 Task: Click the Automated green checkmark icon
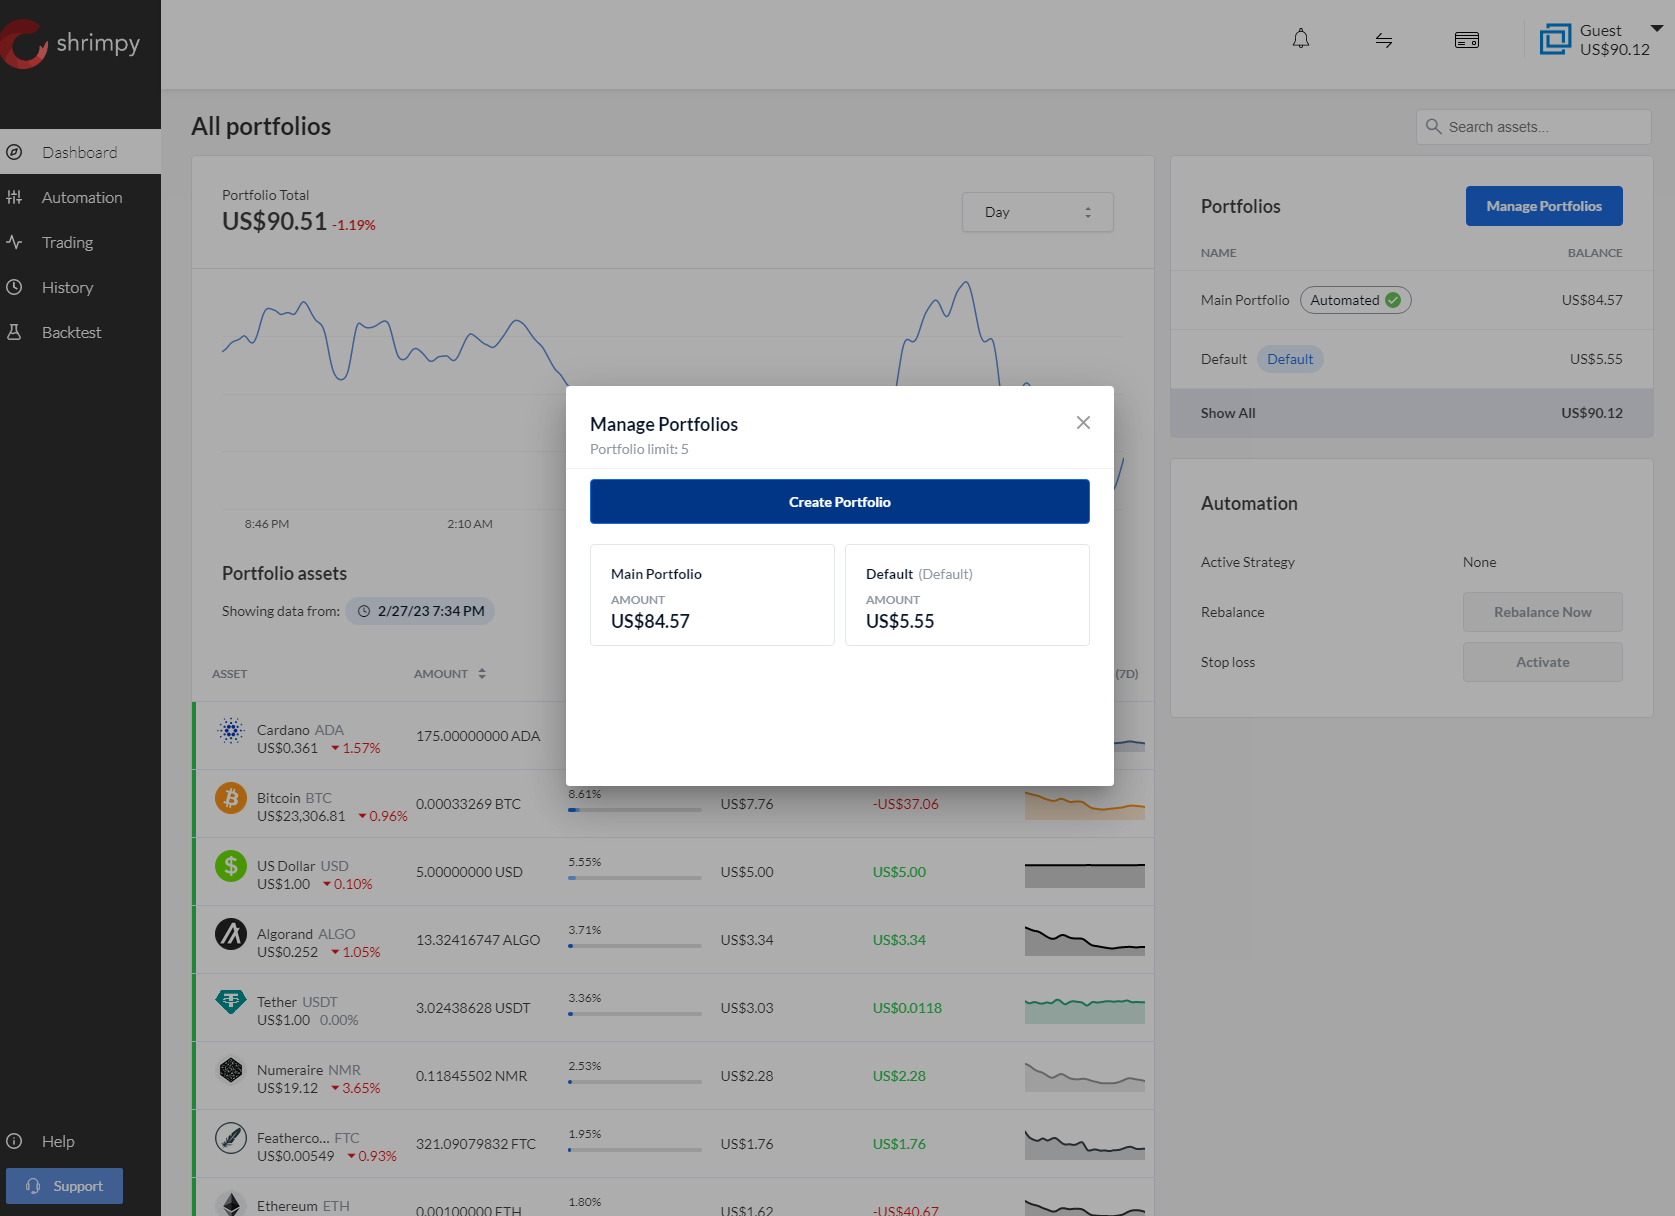click(x=1393, y=300)
